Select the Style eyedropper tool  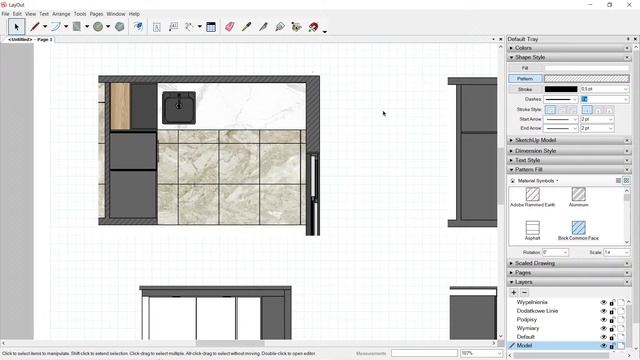pyautogui.click(x=247, y=27)
